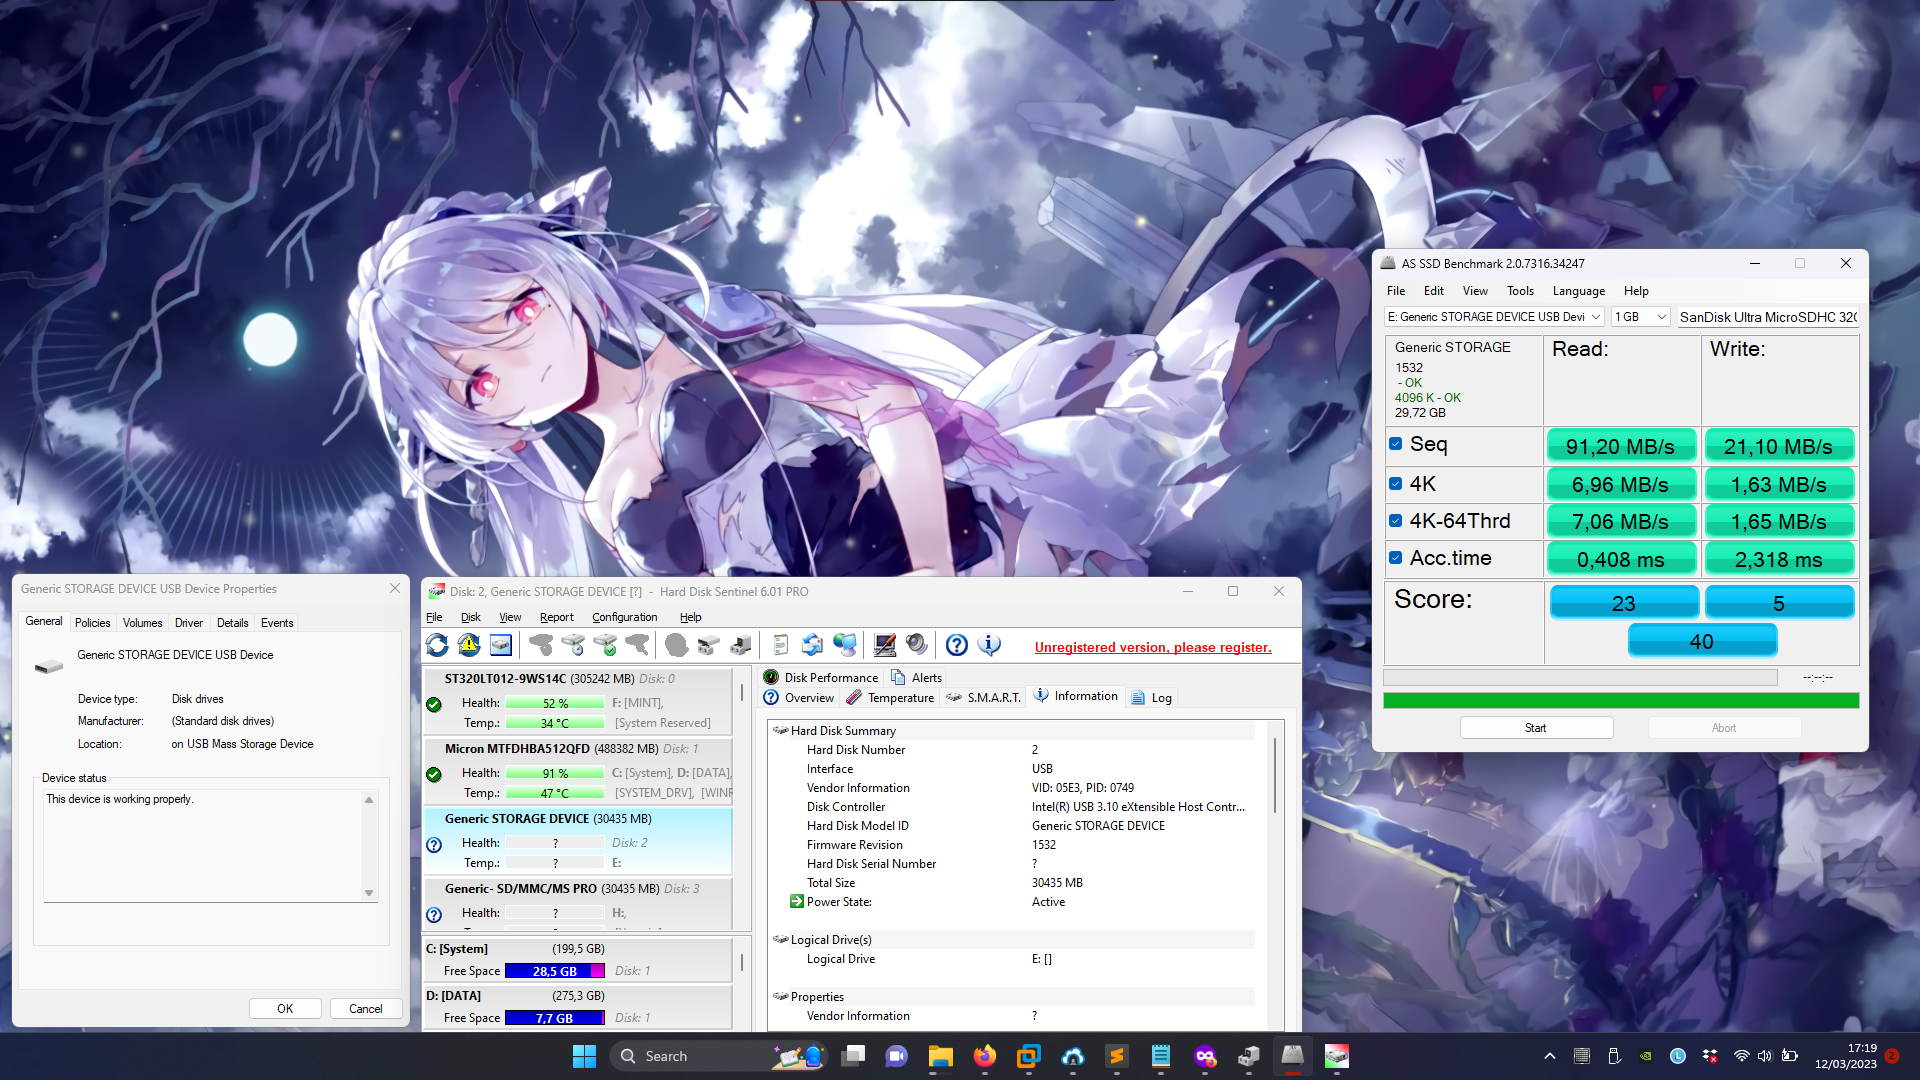1920x1080 pixels.
Task: Switch to the Details tab in device properties
Action: coord(232,623)
